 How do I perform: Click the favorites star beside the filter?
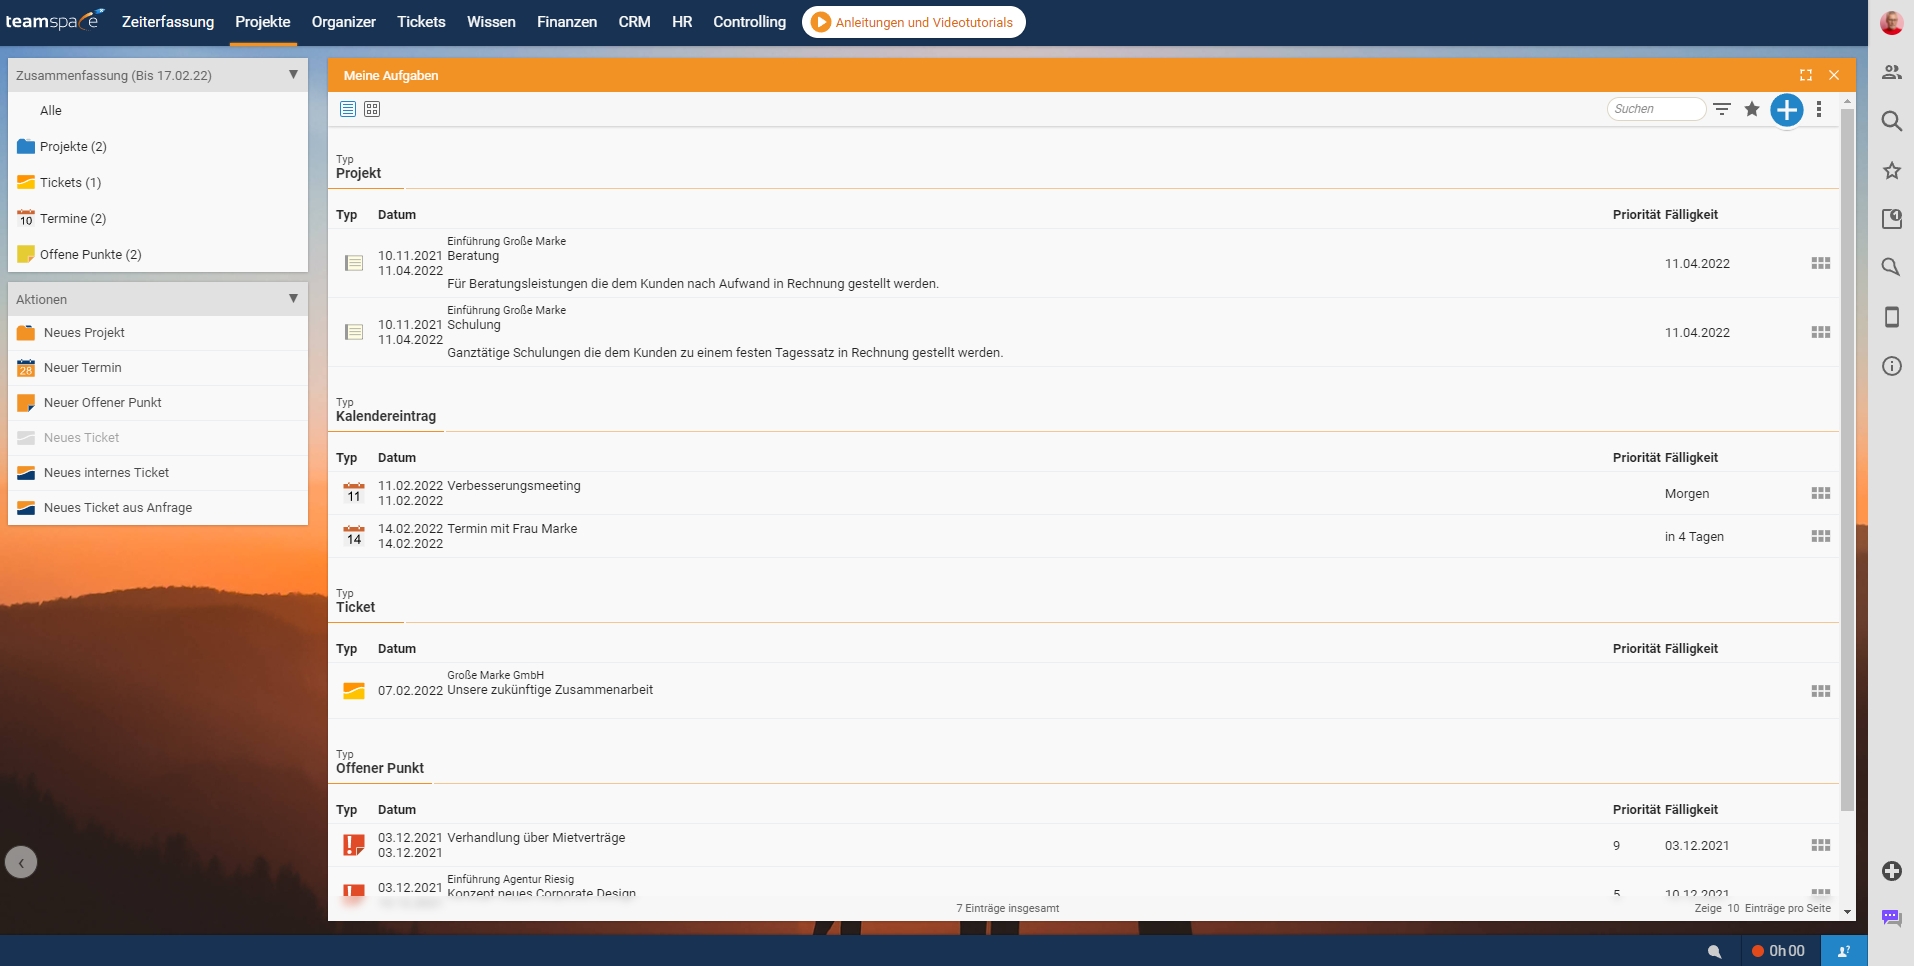pos(1752,109)
